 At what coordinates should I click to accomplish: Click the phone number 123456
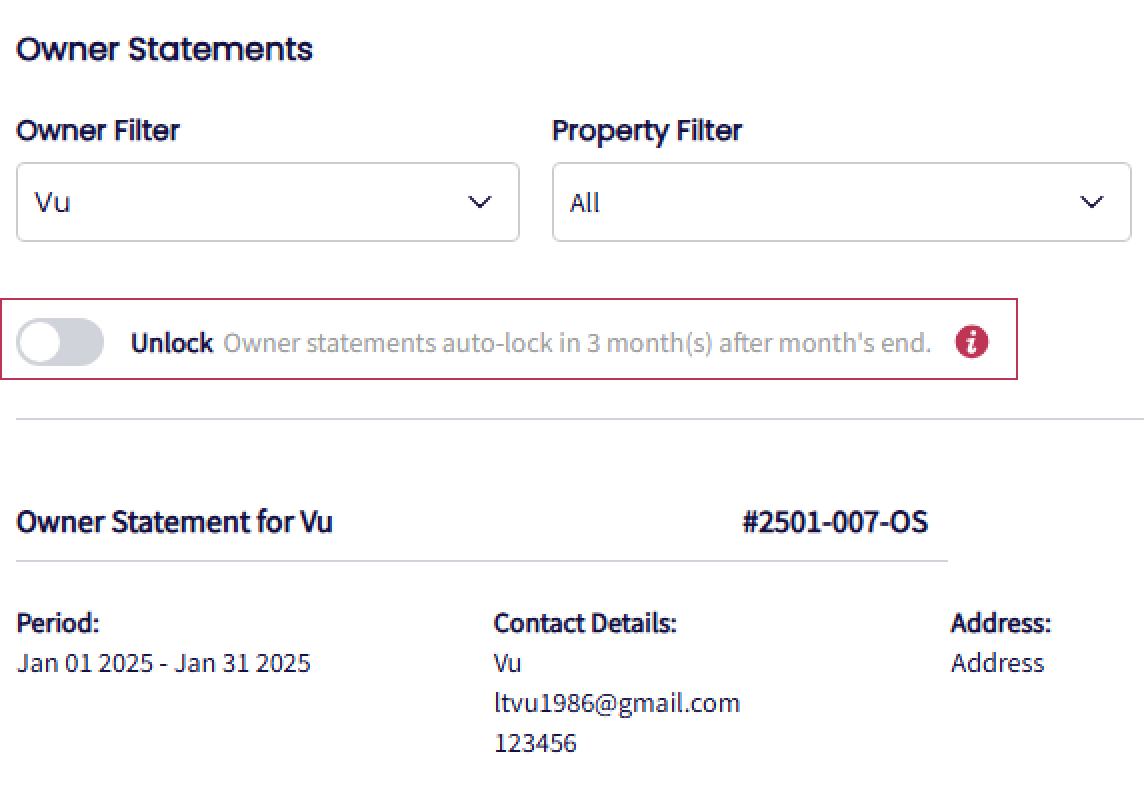(x=535, y=743)
